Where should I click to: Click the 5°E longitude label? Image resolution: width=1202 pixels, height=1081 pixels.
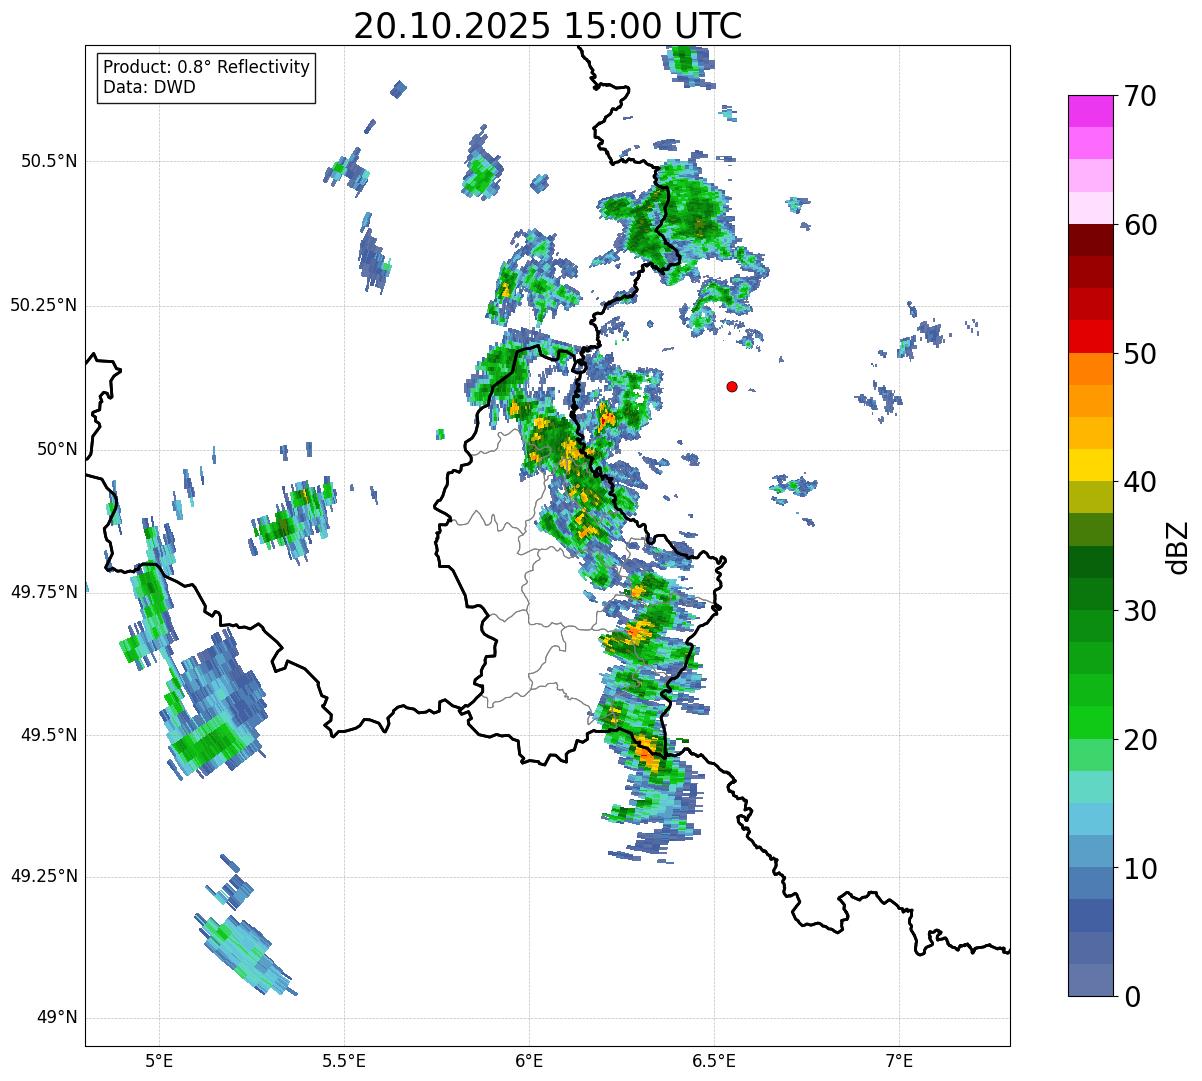point(160,1061)
